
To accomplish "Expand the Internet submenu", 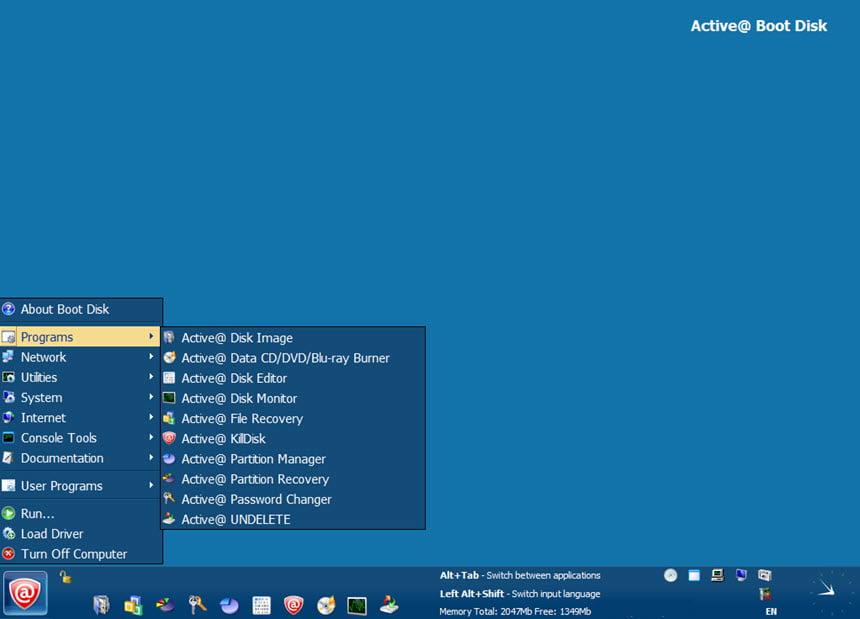I will pos(80,418).
